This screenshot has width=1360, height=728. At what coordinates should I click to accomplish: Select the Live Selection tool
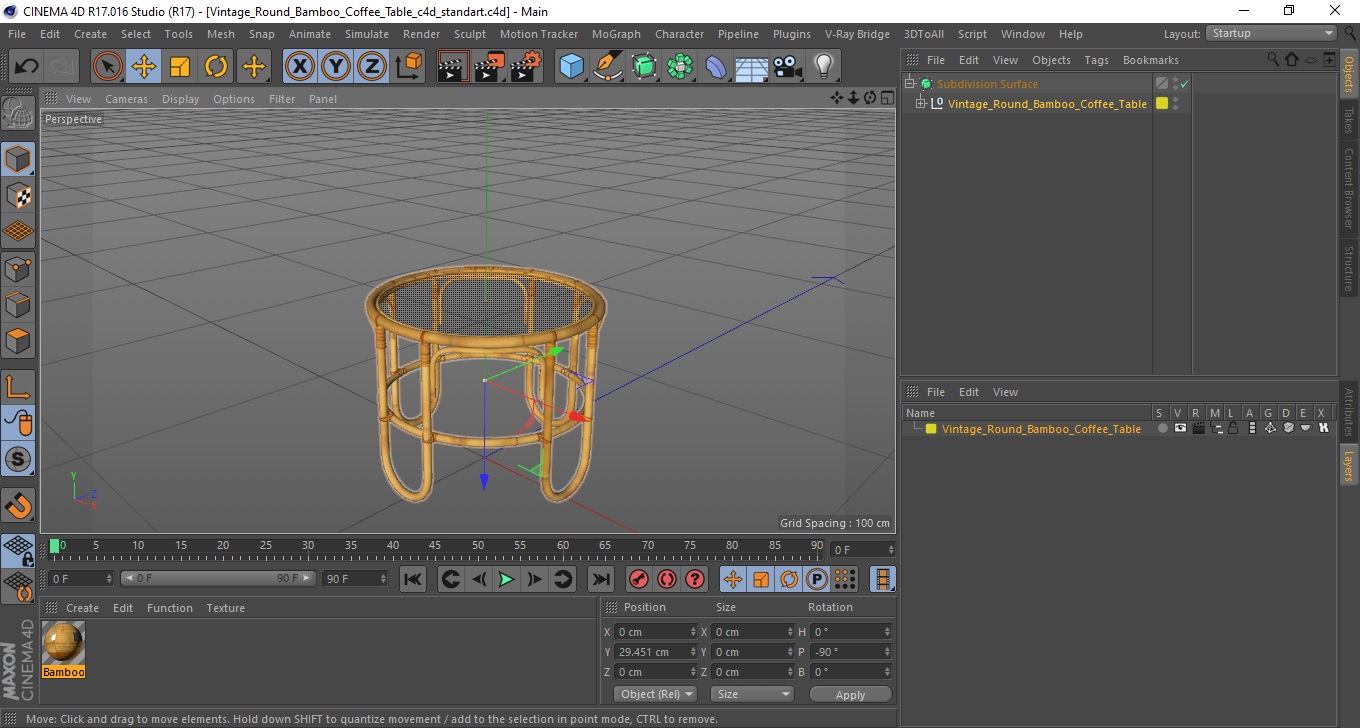click(x=107, y=67)
